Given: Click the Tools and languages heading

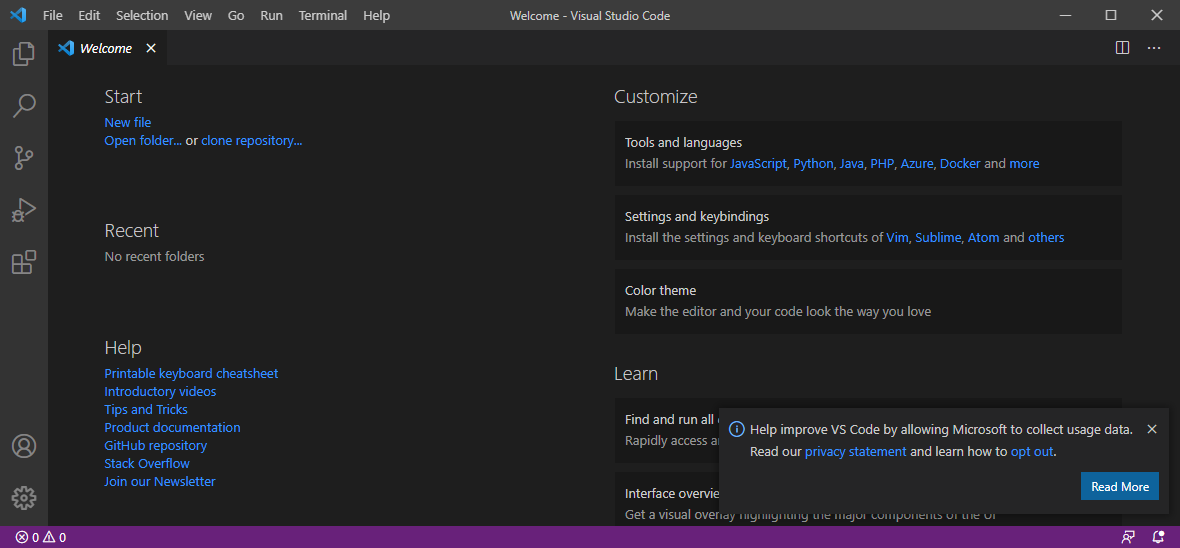Looking at the screenshot, I should (x=683, y=142).
